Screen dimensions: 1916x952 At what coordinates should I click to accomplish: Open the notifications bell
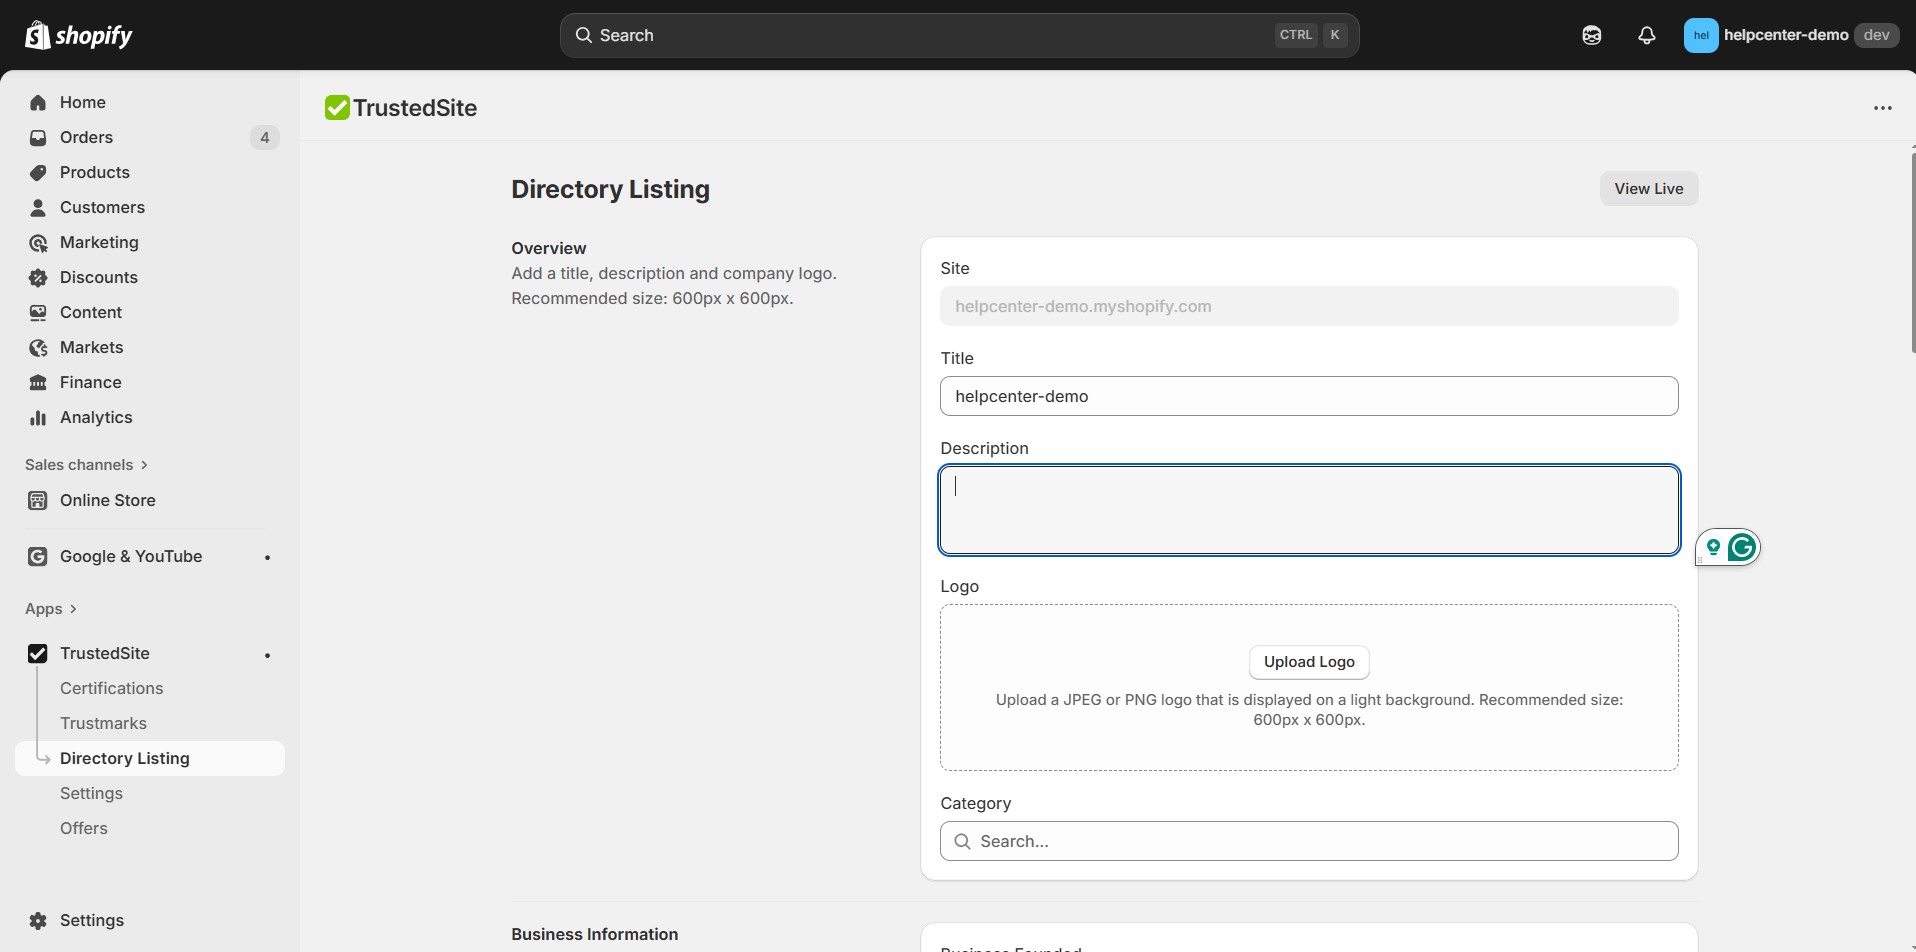(1646, 34)
